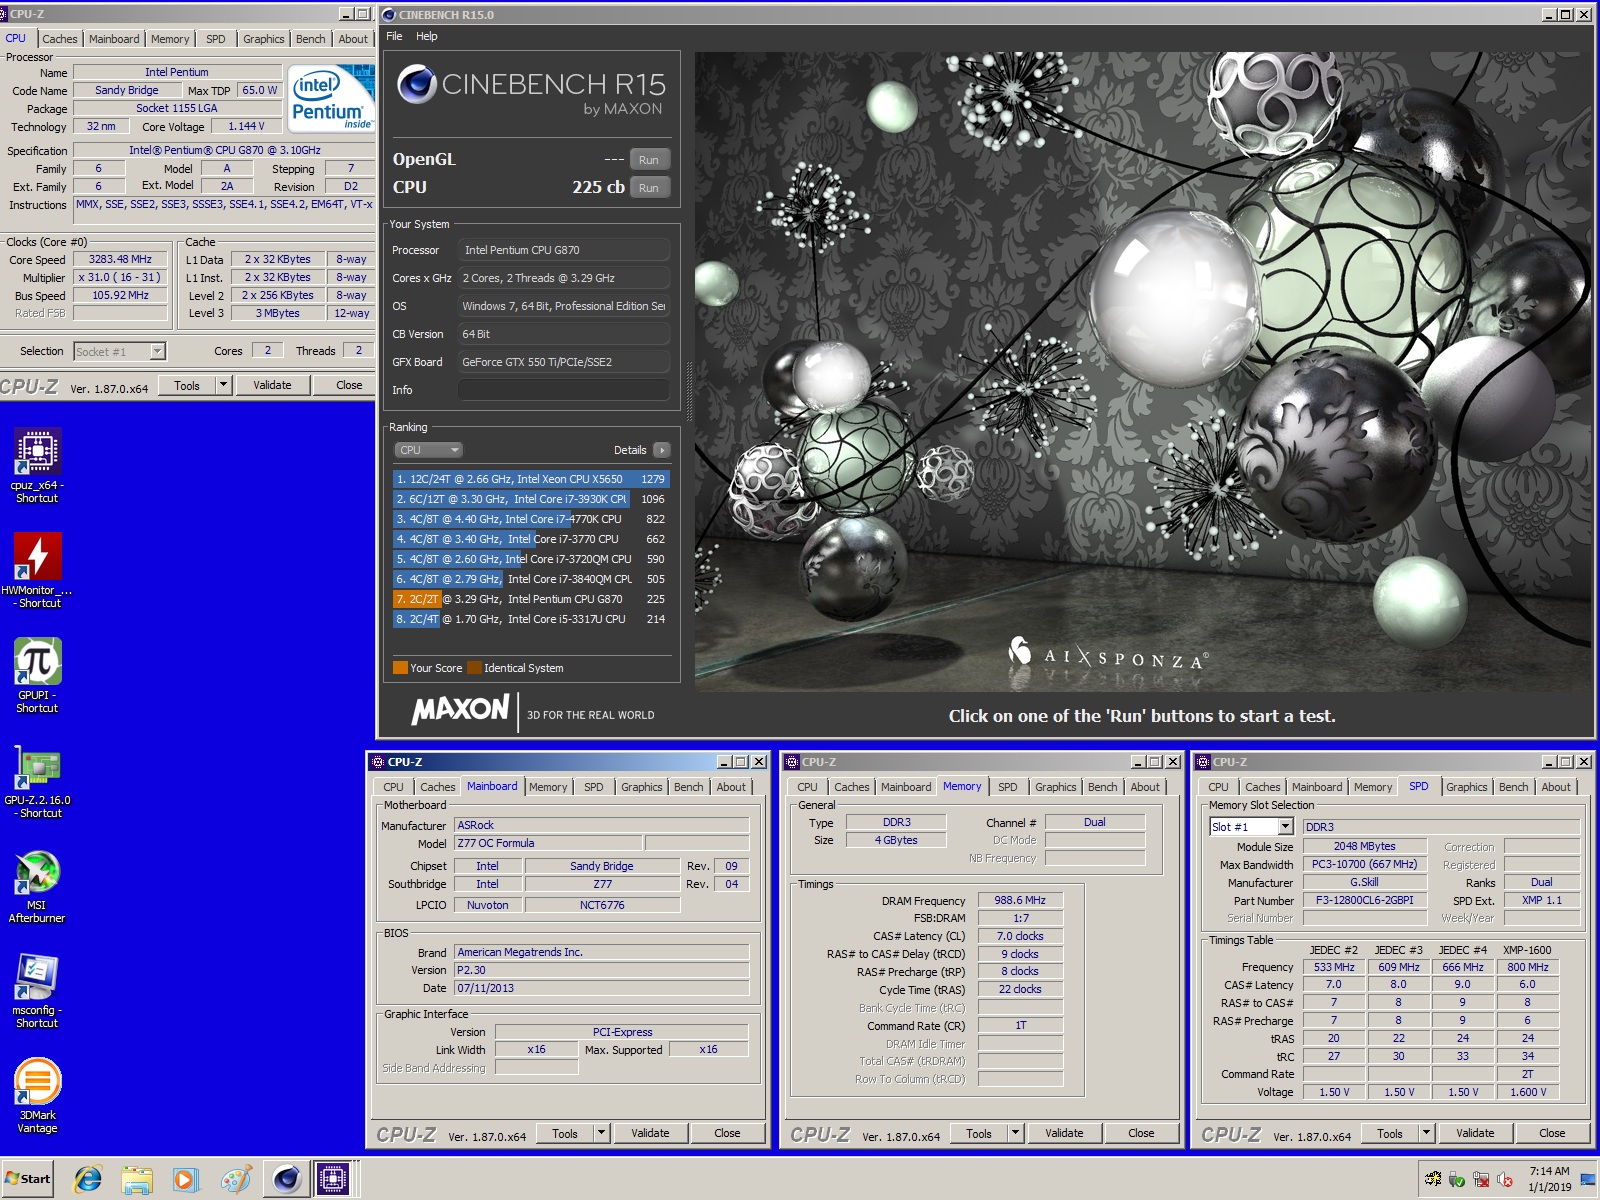Select ranking row Intel Core i5-3317U
The height and width of the screenshot is (1200, 1600).
point(531,619)
